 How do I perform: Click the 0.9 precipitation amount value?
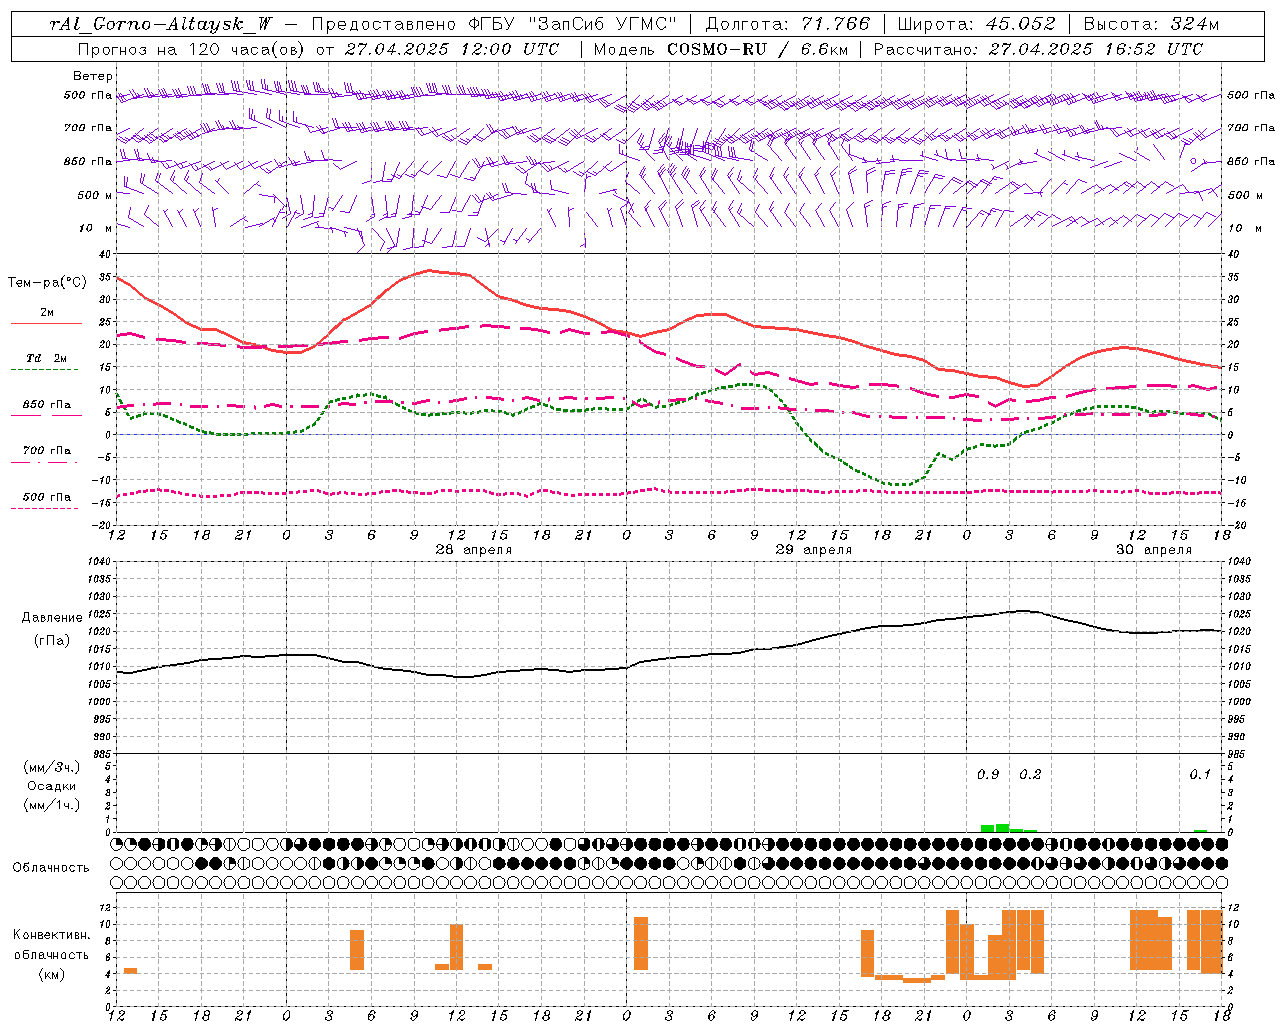(x=988, y=775)
